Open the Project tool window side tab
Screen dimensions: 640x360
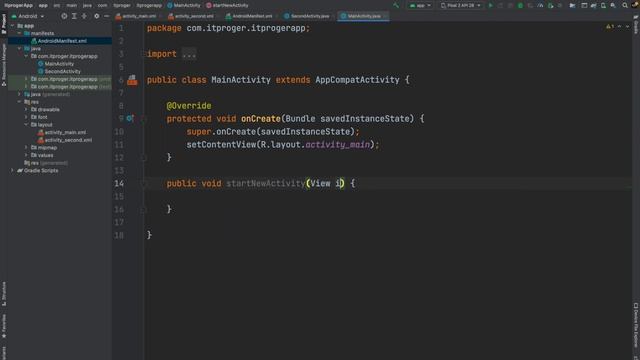(x=4, y=24)
